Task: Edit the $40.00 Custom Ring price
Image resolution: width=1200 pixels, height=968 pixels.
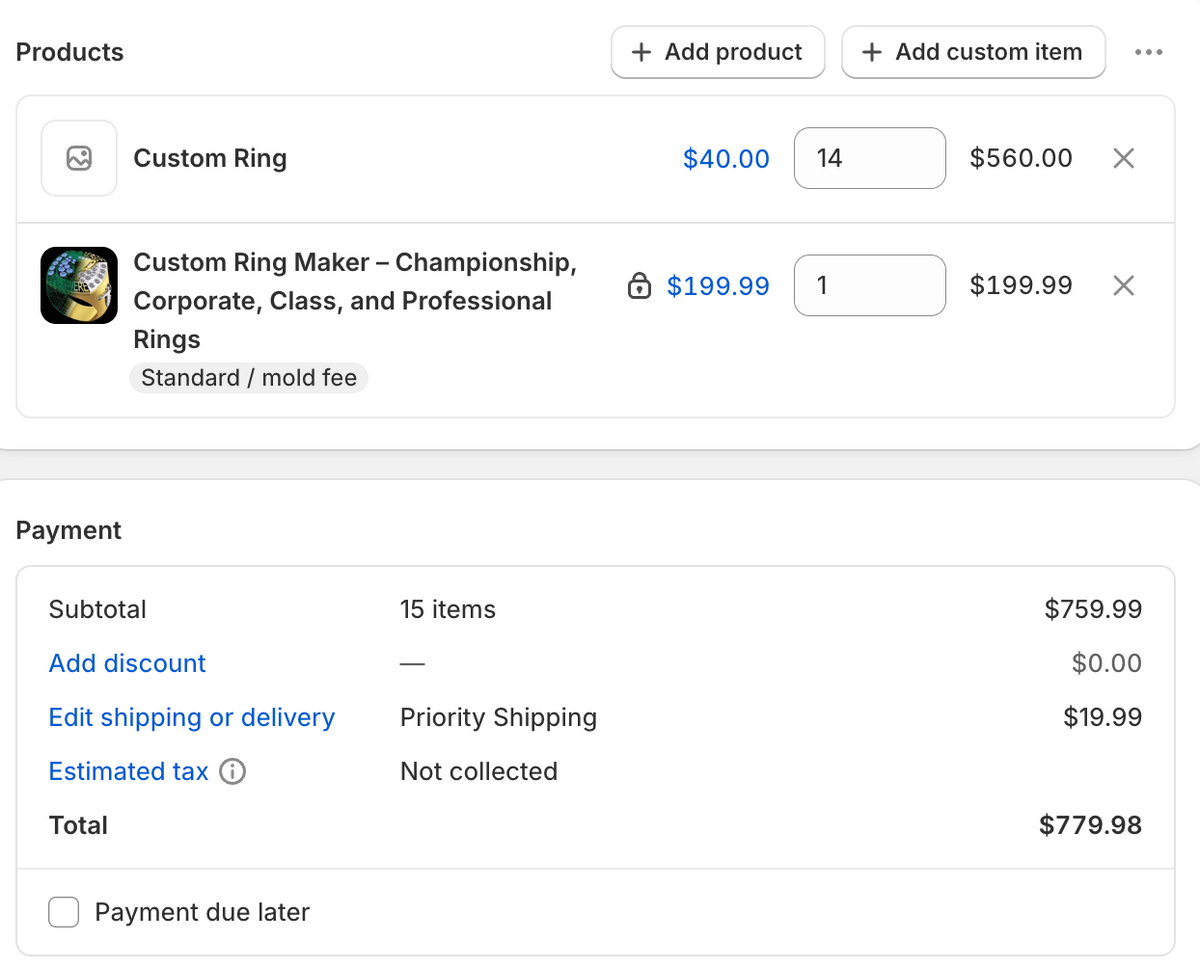Action: coord(726,158)
